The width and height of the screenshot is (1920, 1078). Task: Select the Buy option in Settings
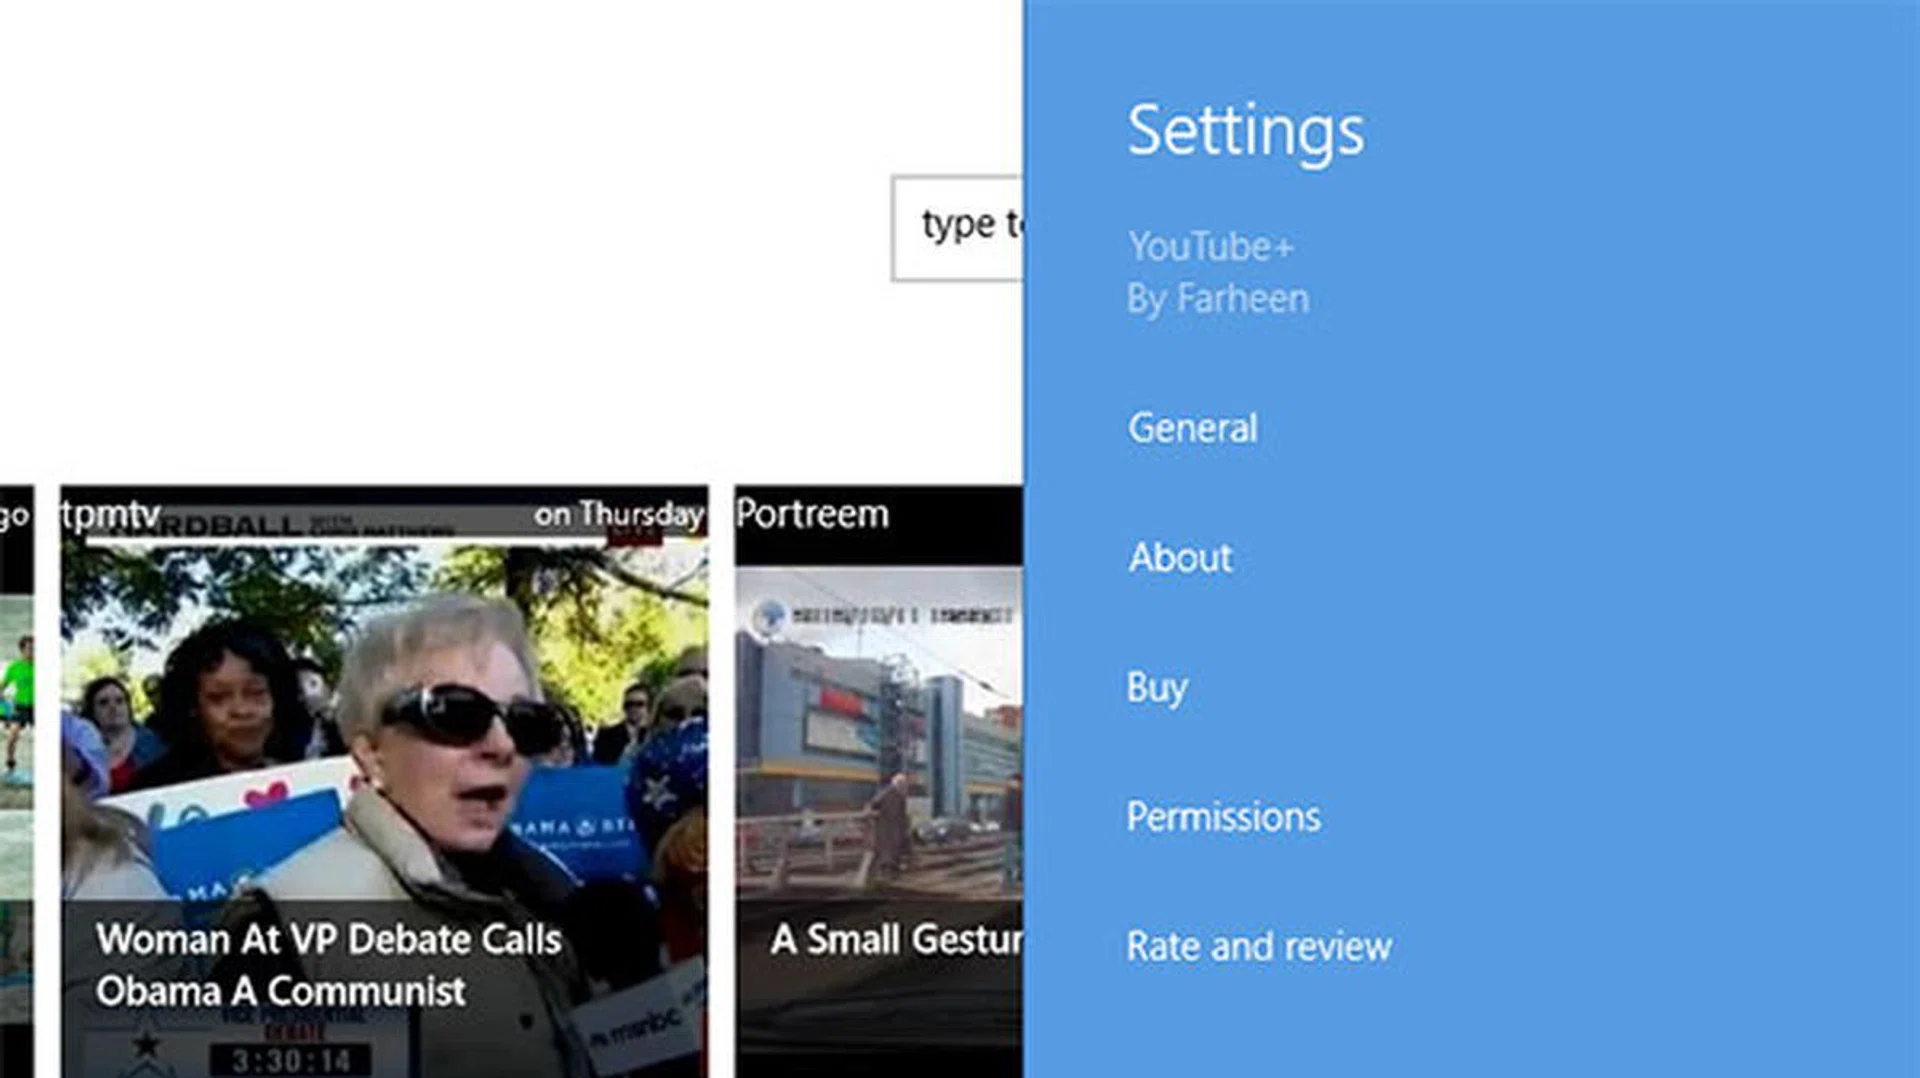[1157, 688]
